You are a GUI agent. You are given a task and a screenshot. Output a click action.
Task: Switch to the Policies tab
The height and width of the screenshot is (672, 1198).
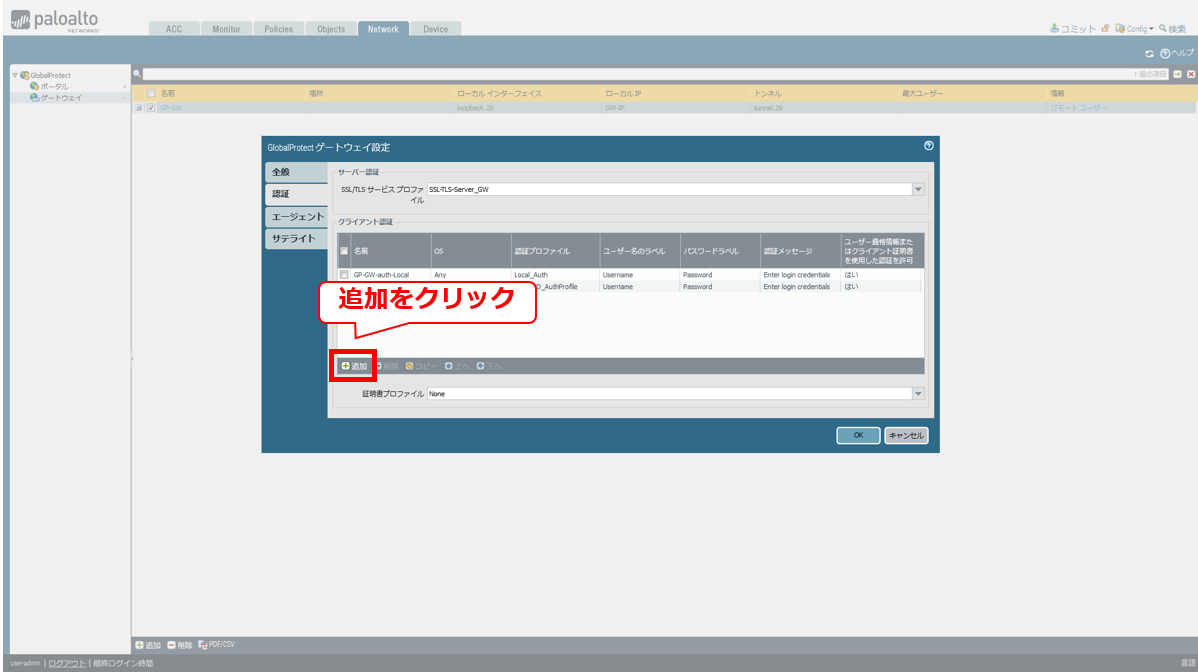[278, 29]
